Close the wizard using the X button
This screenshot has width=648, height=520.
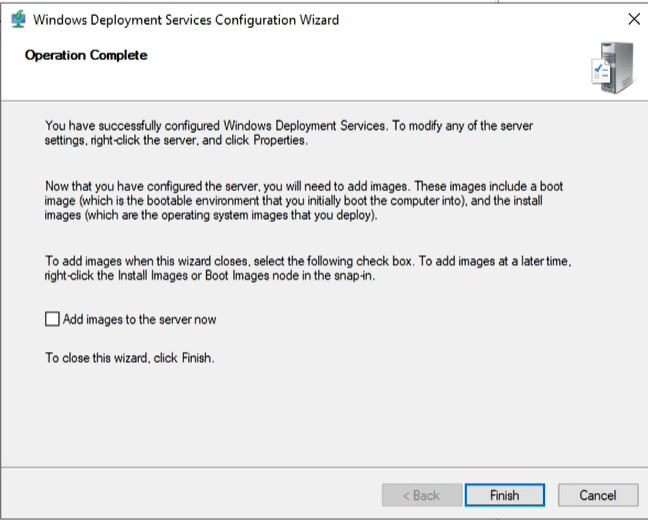(x=633, y=19)
